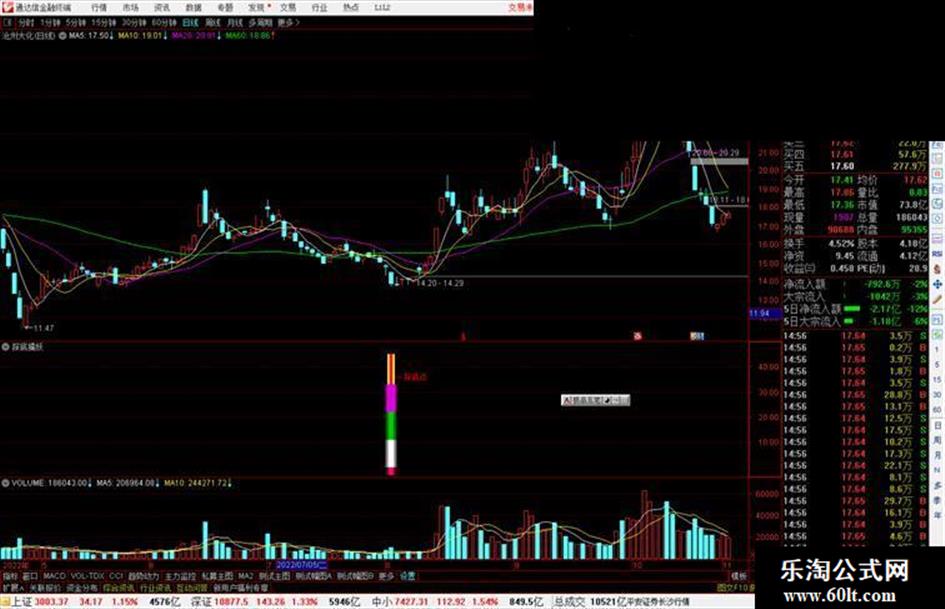Click the 深证 index in status bar
The height and width of the screenshot is (609, 945).
[201, 602]
